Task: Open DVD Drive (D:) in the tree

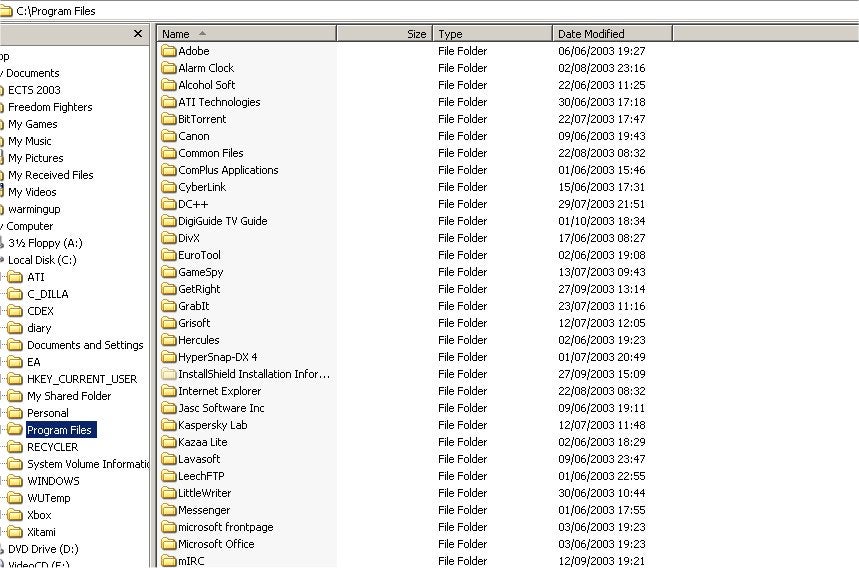Action: [43, 549]
